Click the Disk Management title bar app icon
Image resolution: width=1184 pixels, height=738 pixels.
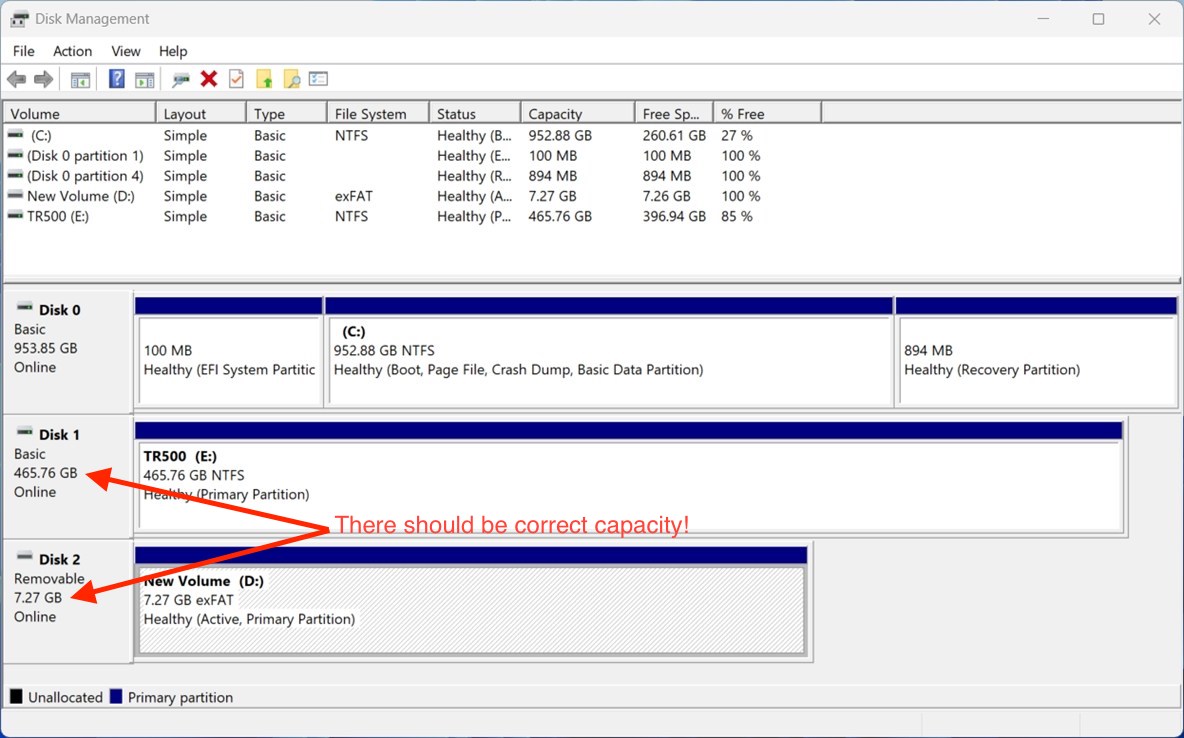(20, 19)
